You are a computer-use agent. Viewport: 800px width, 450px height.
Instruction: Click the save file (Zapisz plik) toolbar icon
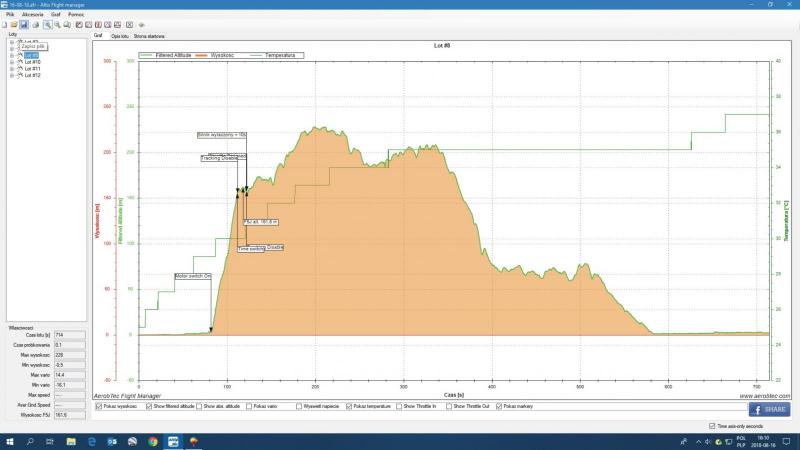pyautogui.click(x=24, y=25)
